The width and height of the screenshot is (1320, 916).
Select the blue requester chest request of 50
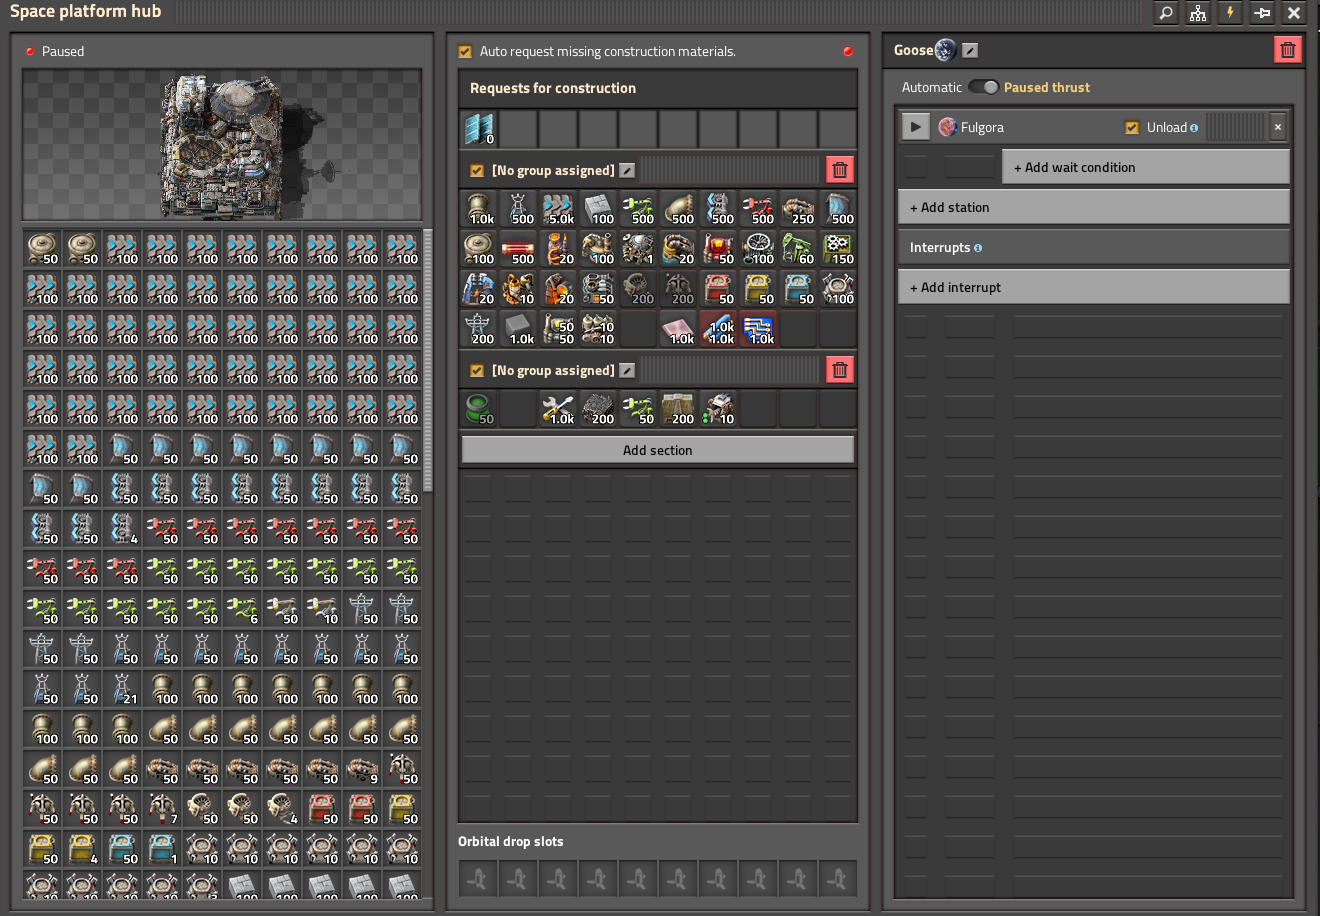798,289
